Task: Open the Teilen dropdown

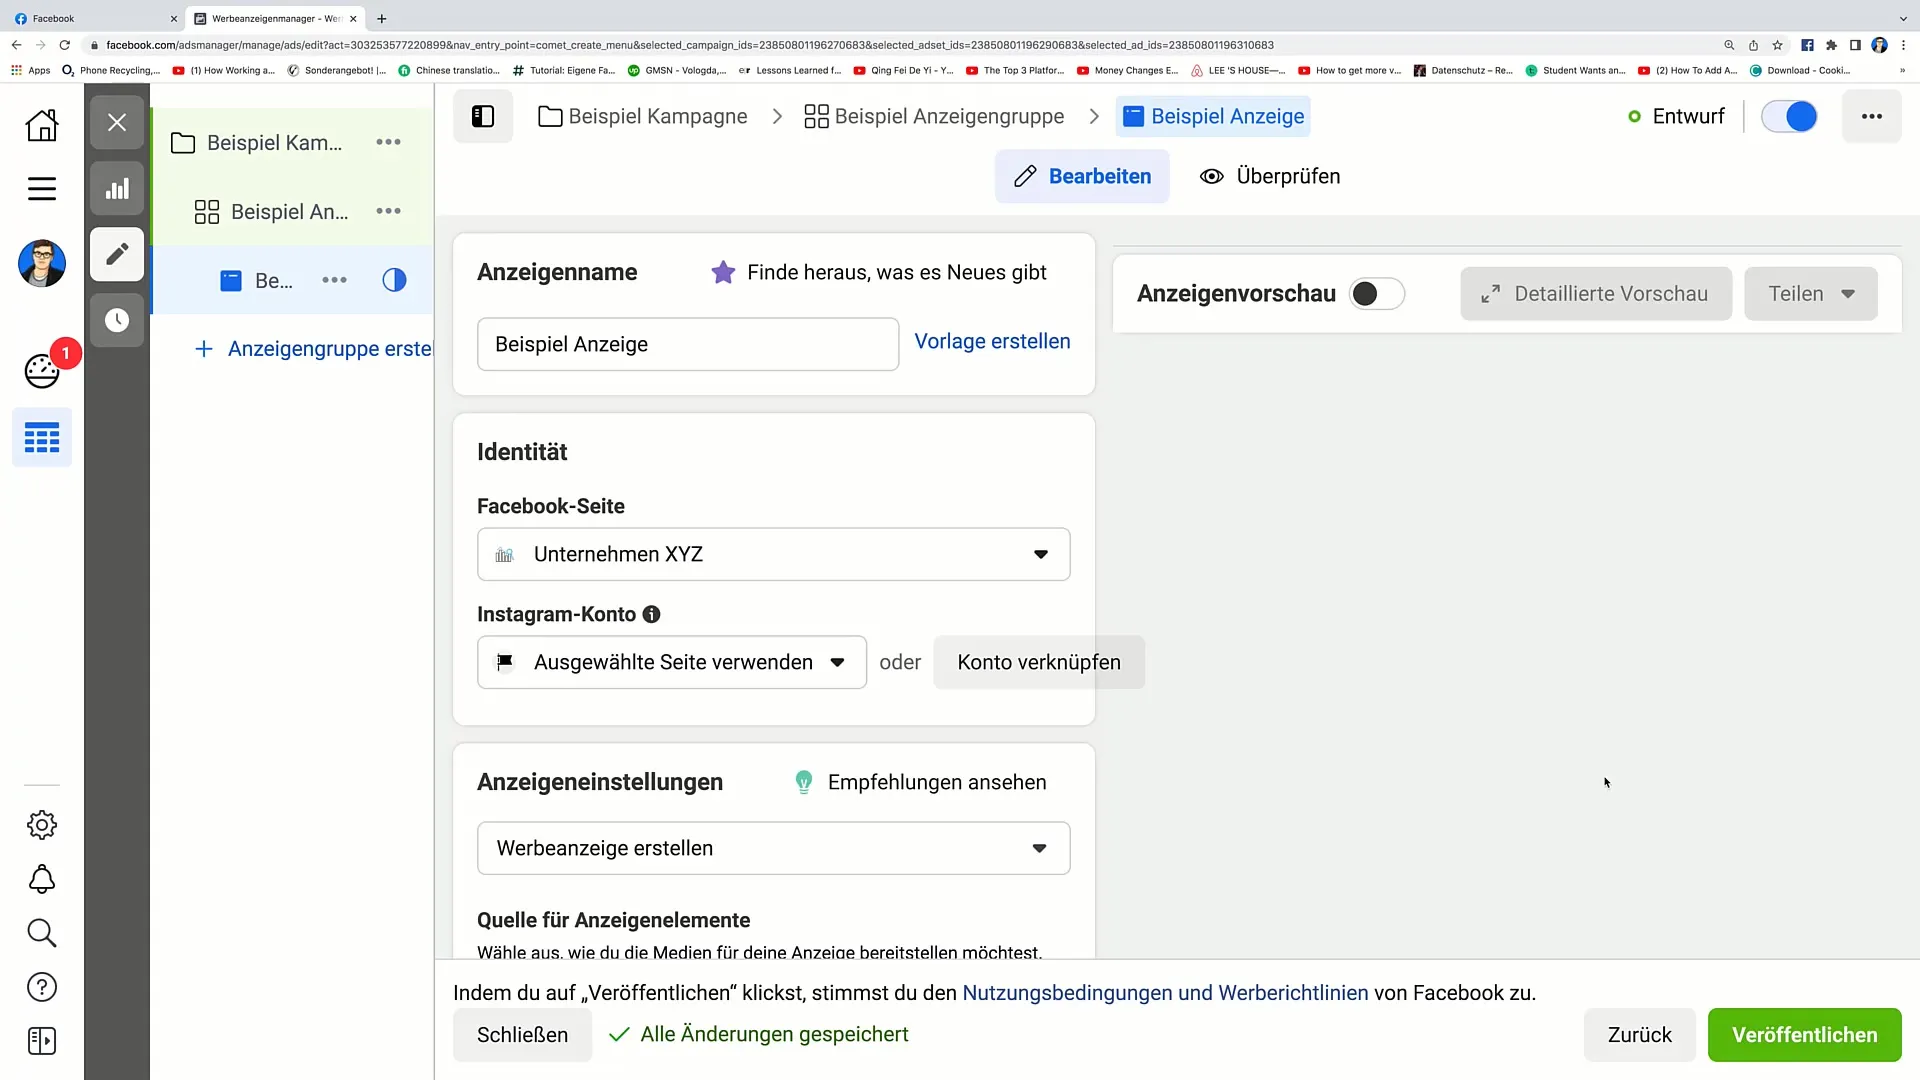Action: [1810, 294]
